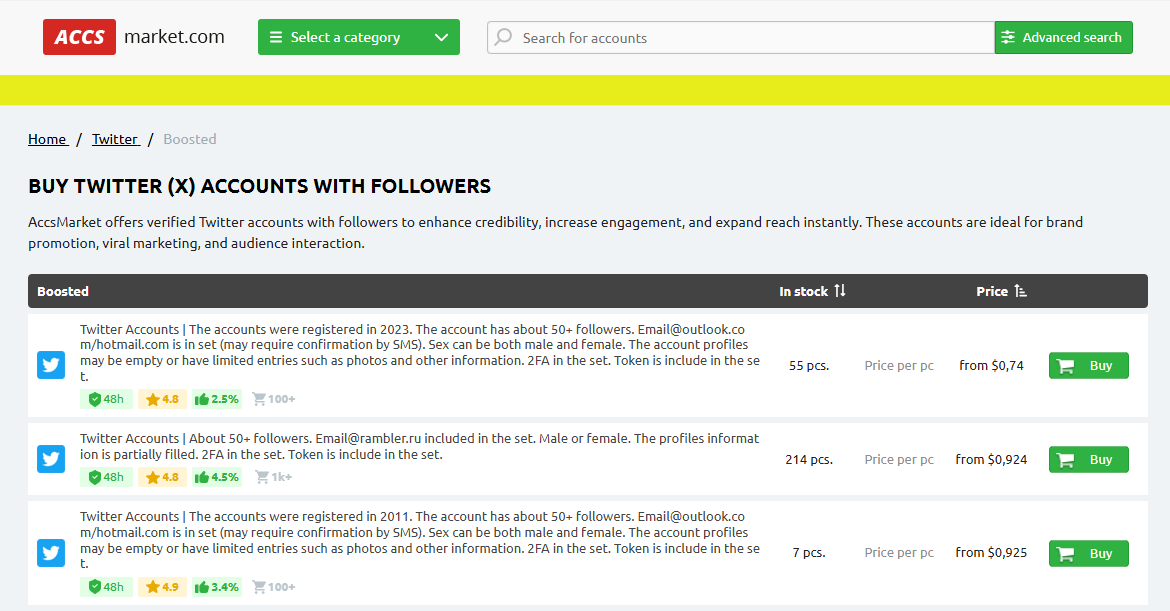Click the 7 pcs. stock value
The image size is (1170, 611).
pyautogui.click(x=809, y=553)
